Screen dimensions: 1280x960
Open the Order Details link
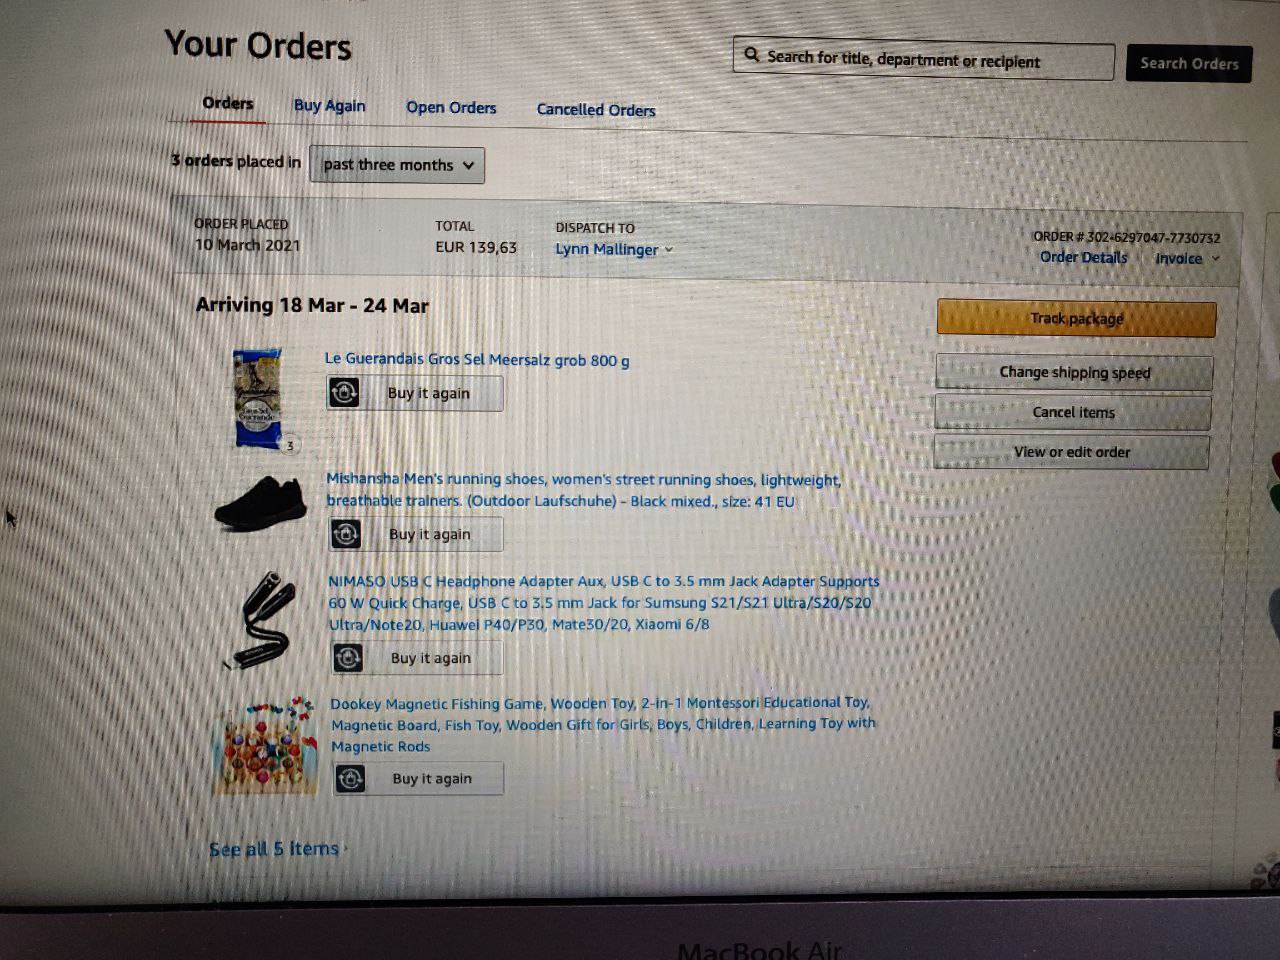point(1083,257)
